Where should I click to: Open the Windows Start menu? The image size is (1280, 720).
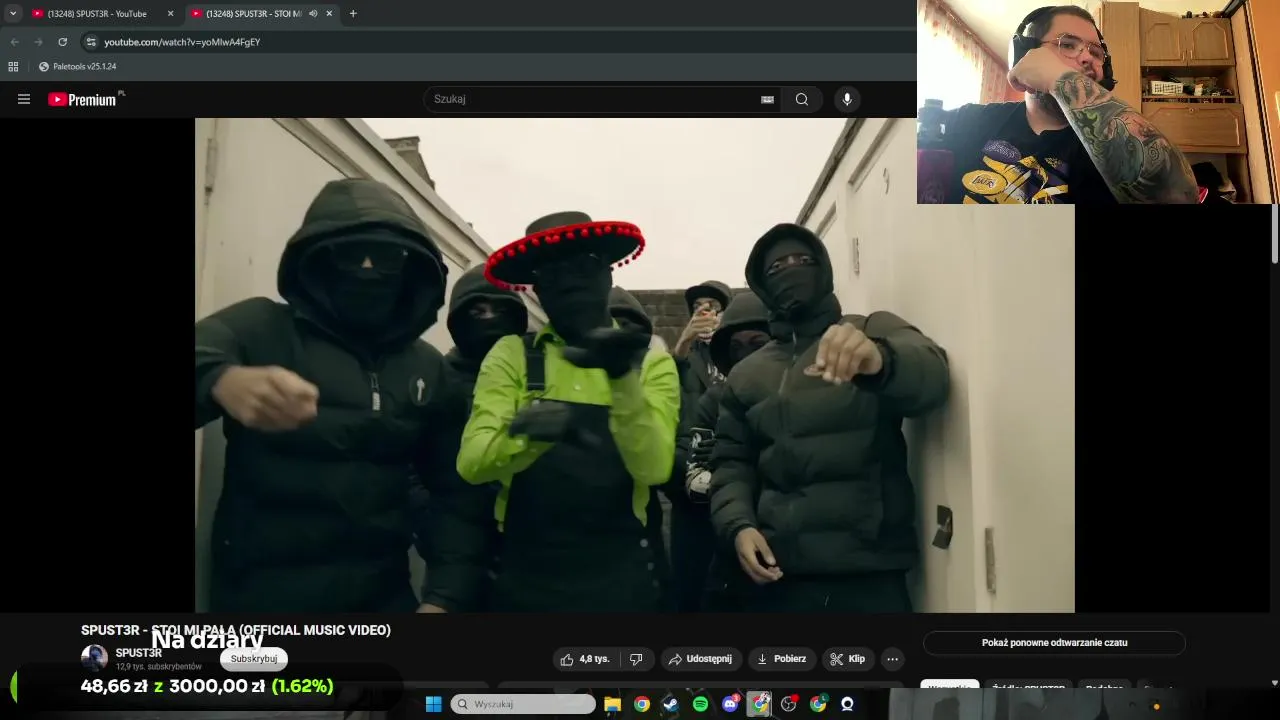point(433,704)
